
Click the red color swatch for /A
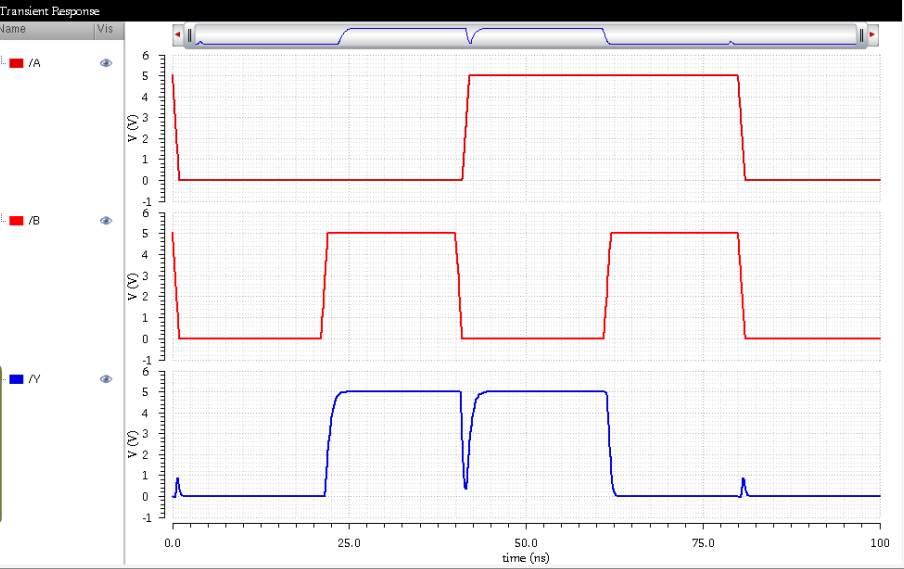coord(16,63)
